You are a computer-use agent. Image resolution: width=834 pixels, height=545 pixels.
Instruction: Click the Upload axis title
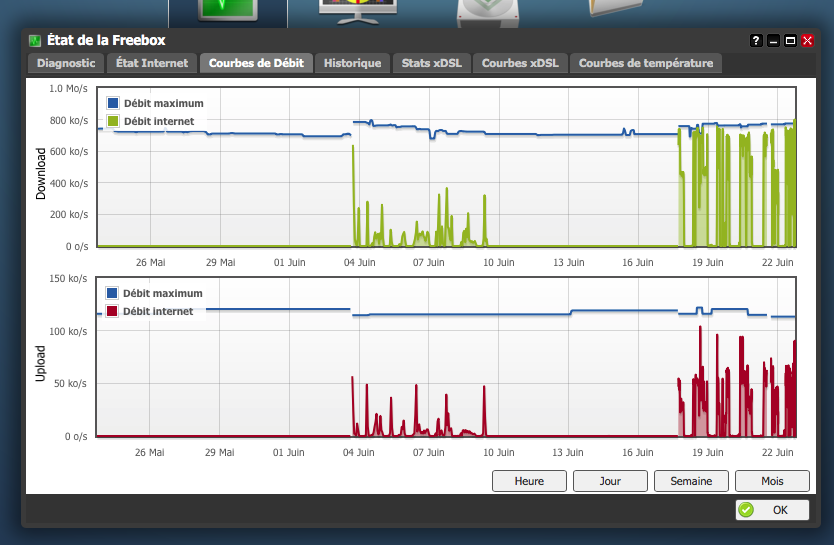(40, 363)
